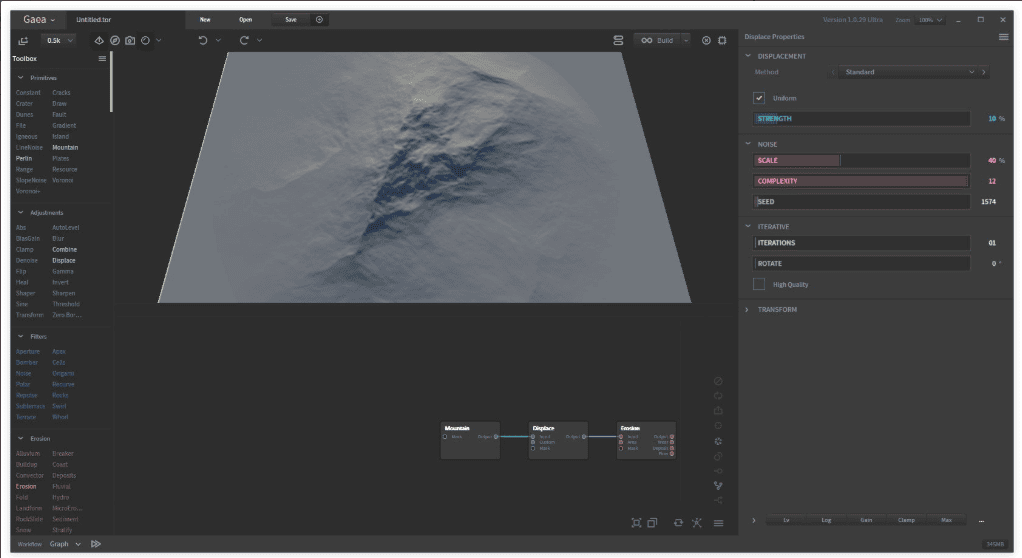The height and width of the screenshot is (558, 1022).
Task: Click the clock-style icon in viewport toolbar
Action: pos(145,40)
